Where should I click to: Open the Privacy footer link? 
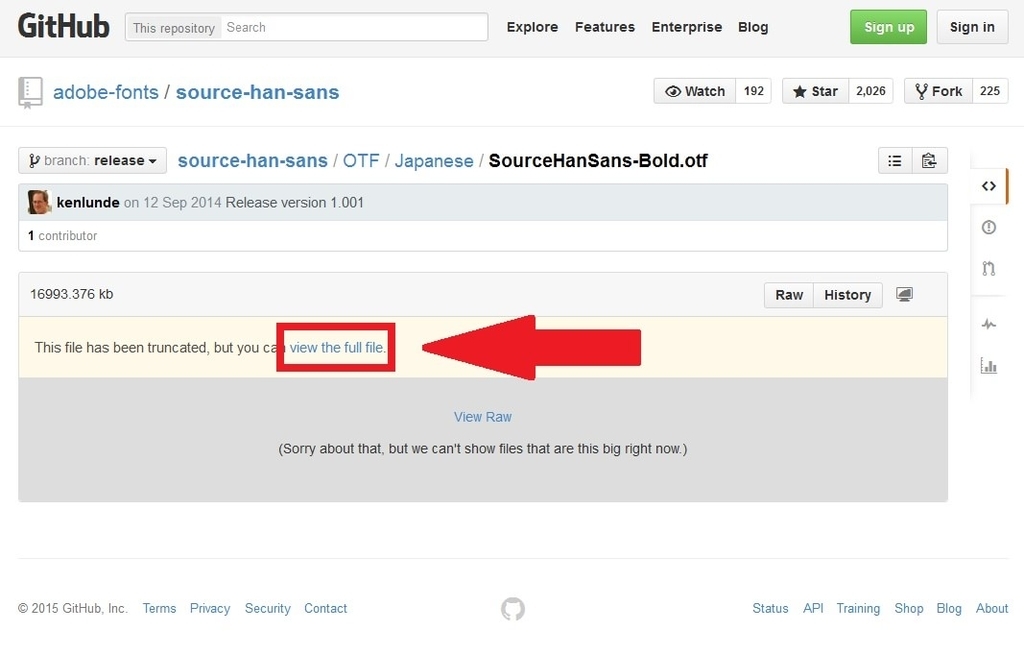[210, 608]
